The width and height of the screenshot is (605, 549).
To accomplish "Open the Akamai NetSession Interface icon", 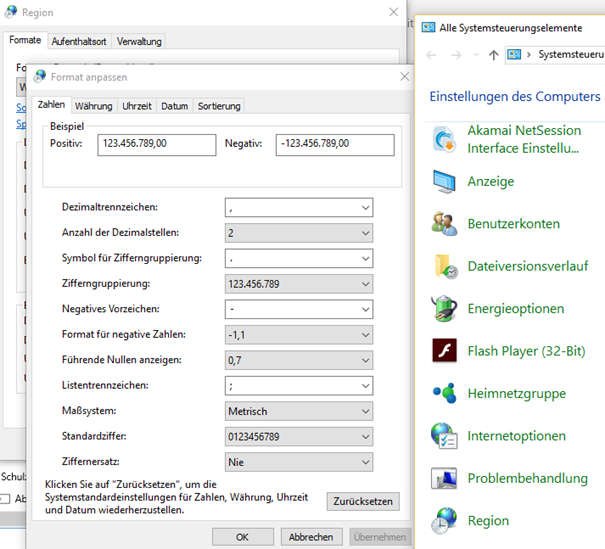I will [445, 139].
